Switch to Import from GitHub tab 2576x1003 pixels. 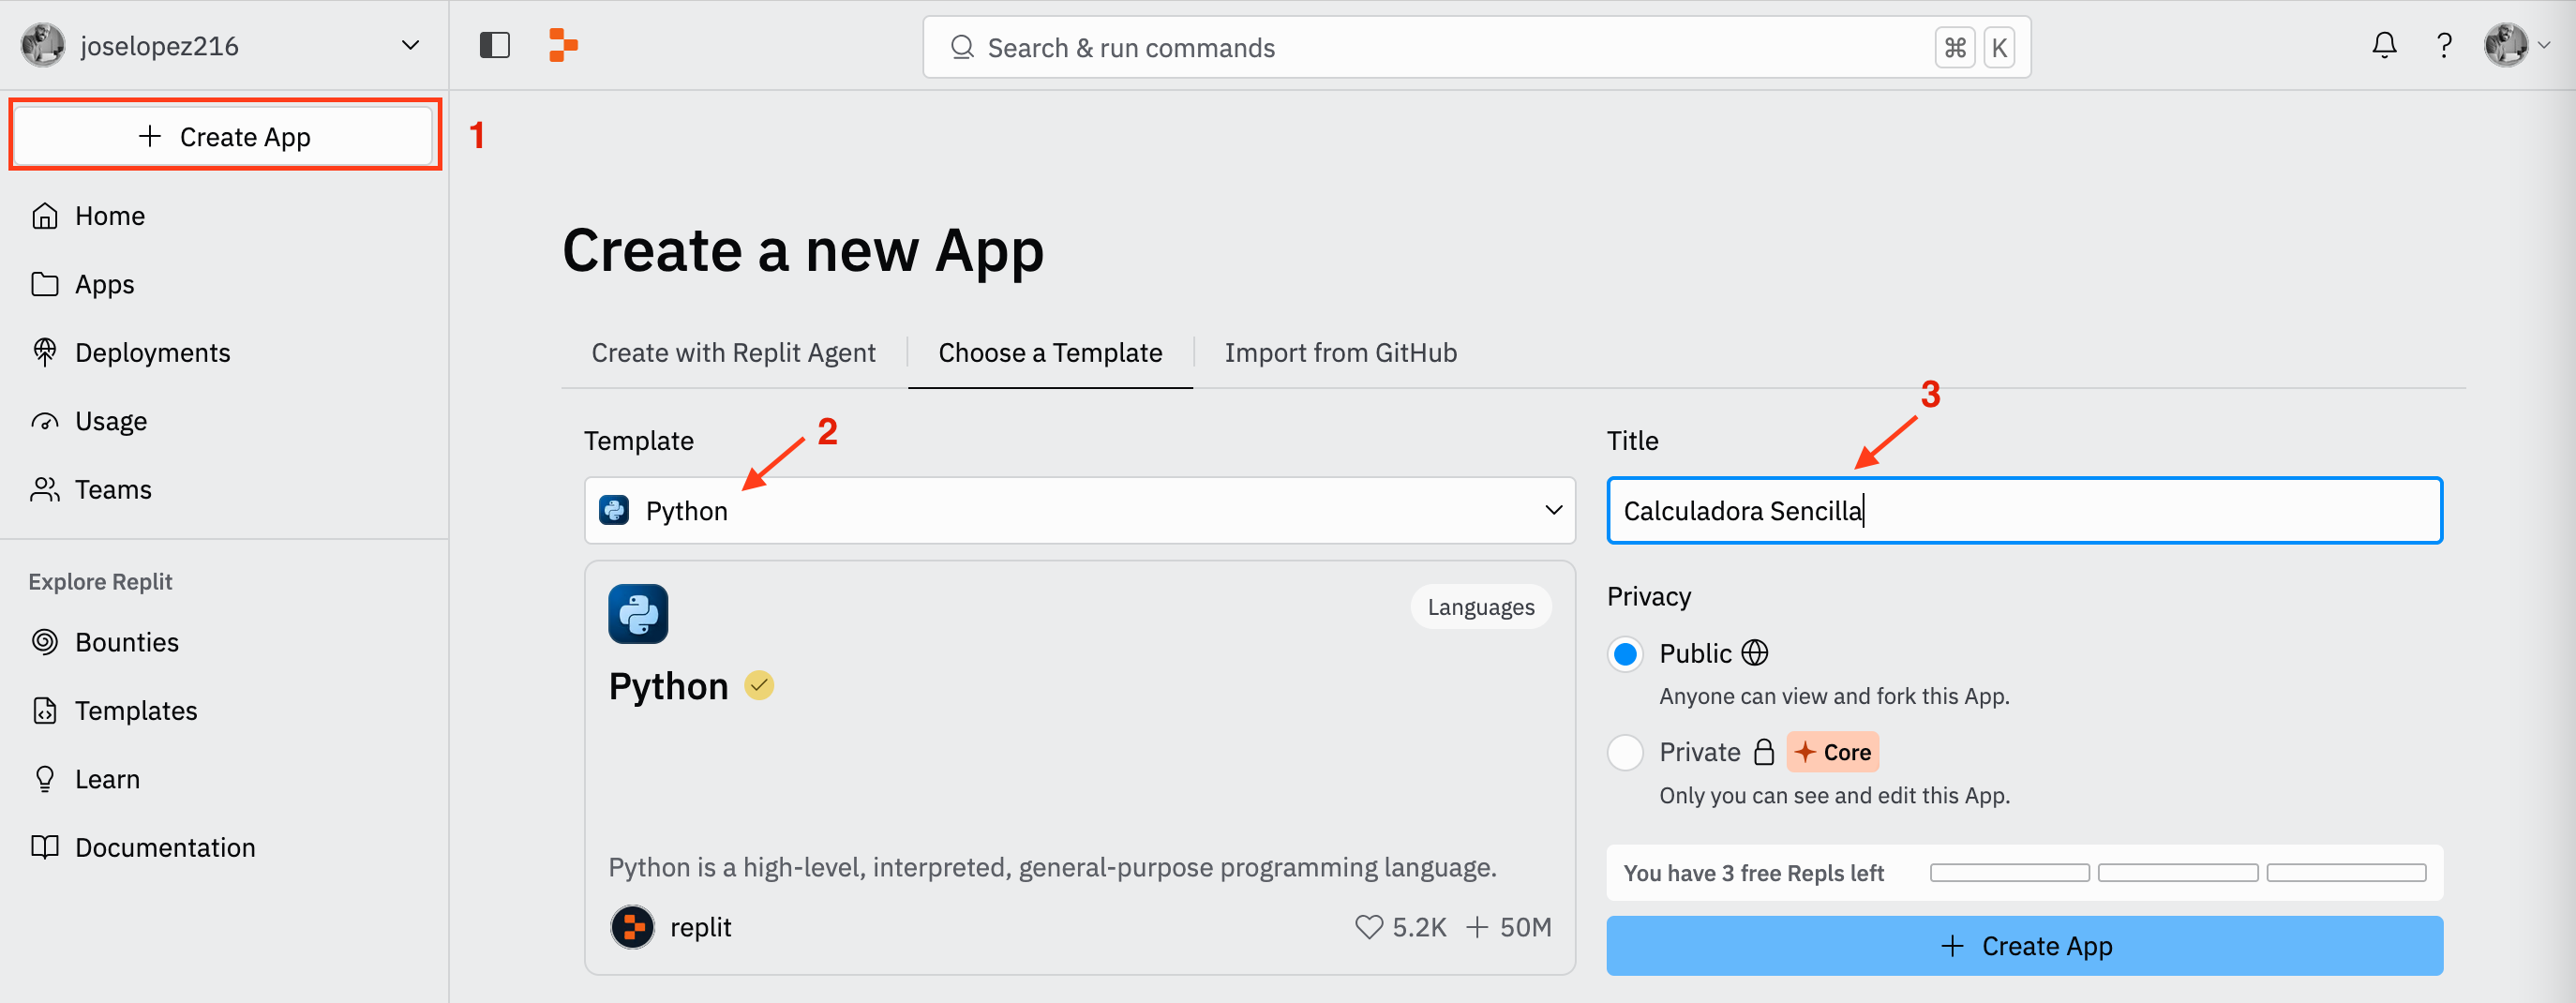pos(1340,353)
